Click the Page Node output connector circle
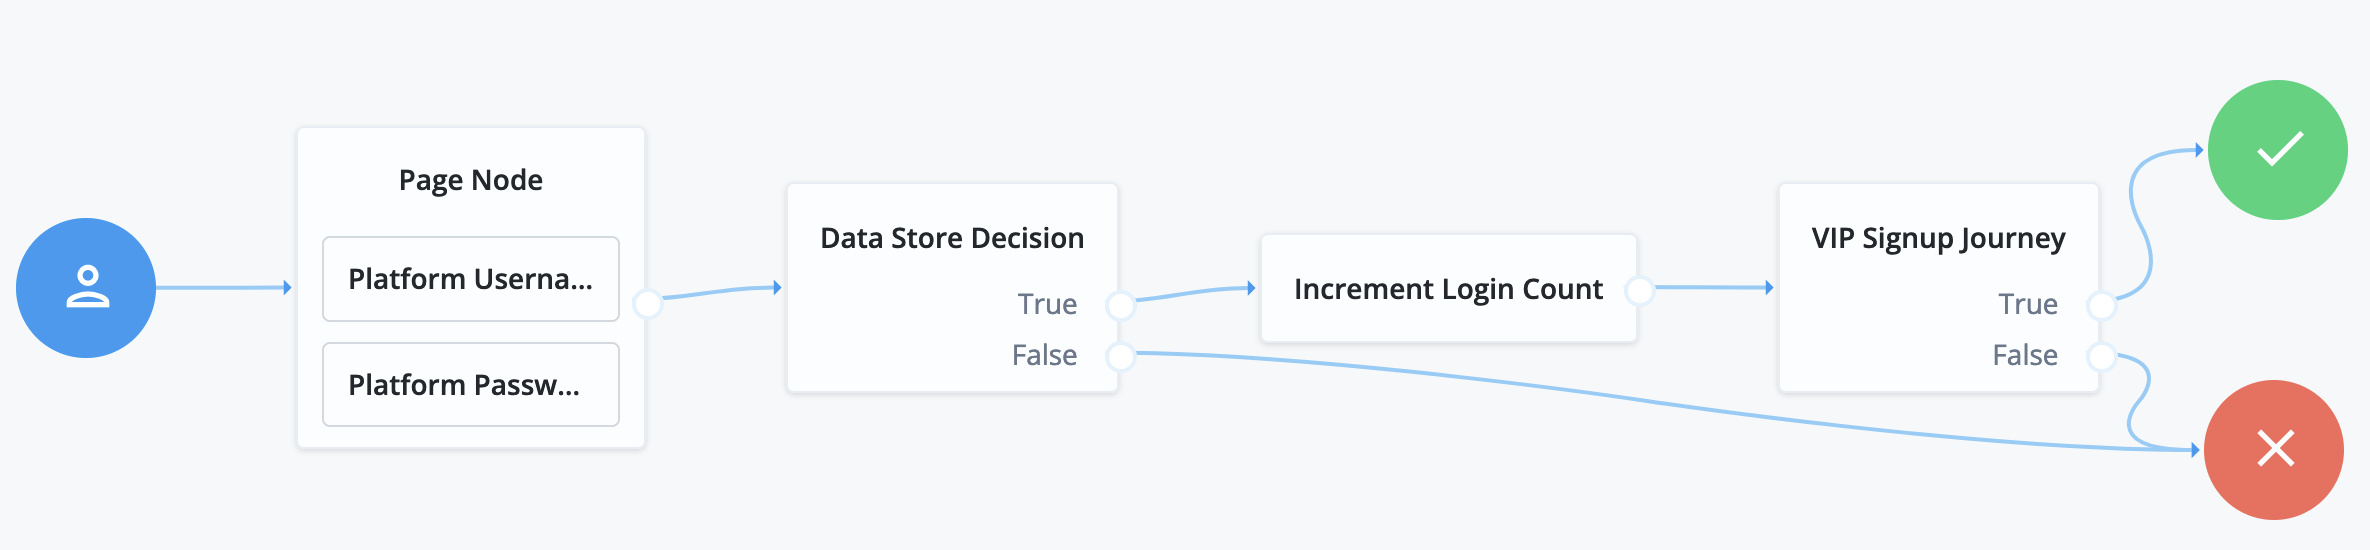 (648, 302)
